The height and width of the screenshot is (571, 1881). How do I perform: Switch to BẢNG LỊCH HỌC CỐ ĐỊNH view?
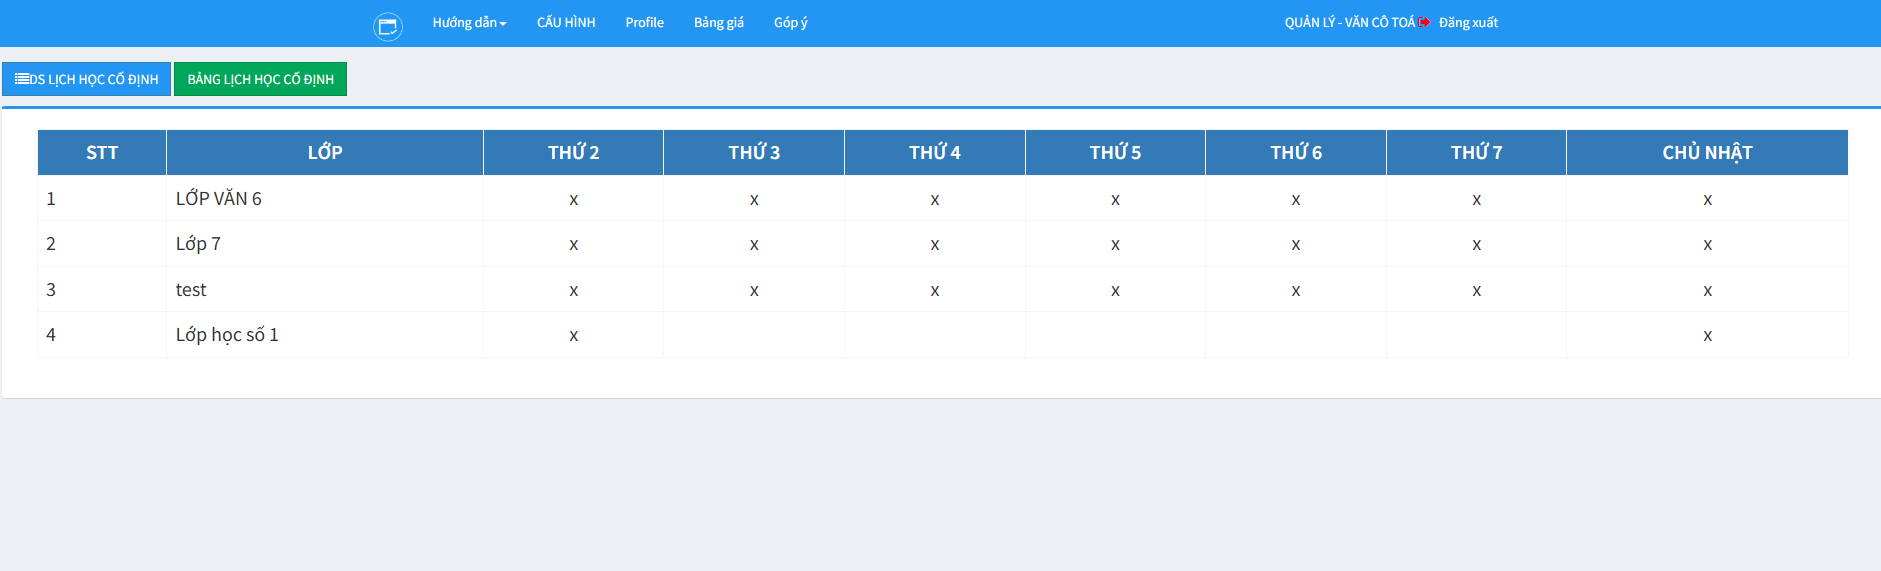(260, 79)
